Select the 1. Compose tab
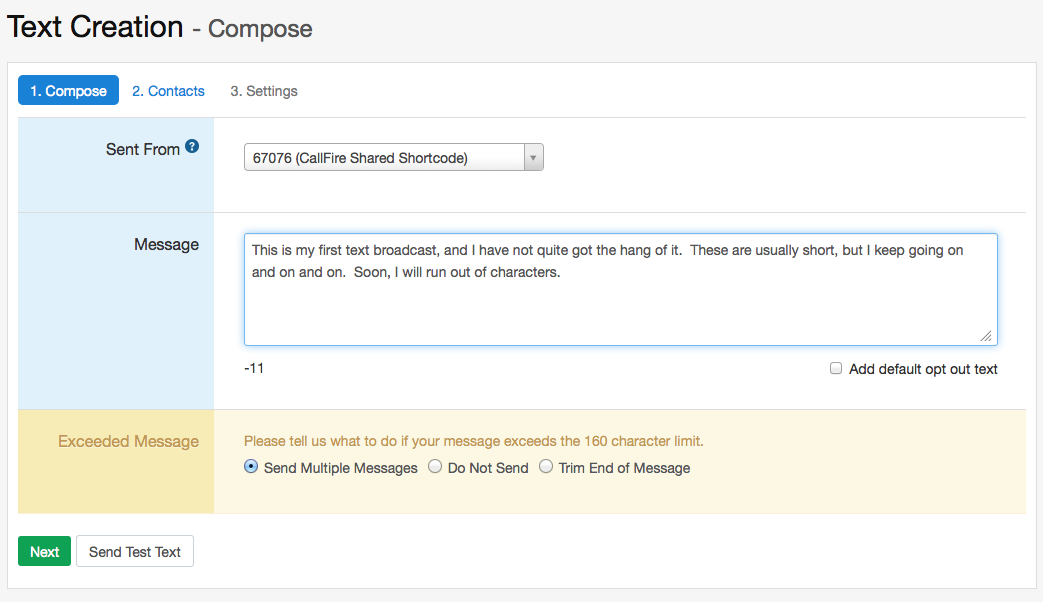Viewport: 1043px width, 602px height. 68,90
